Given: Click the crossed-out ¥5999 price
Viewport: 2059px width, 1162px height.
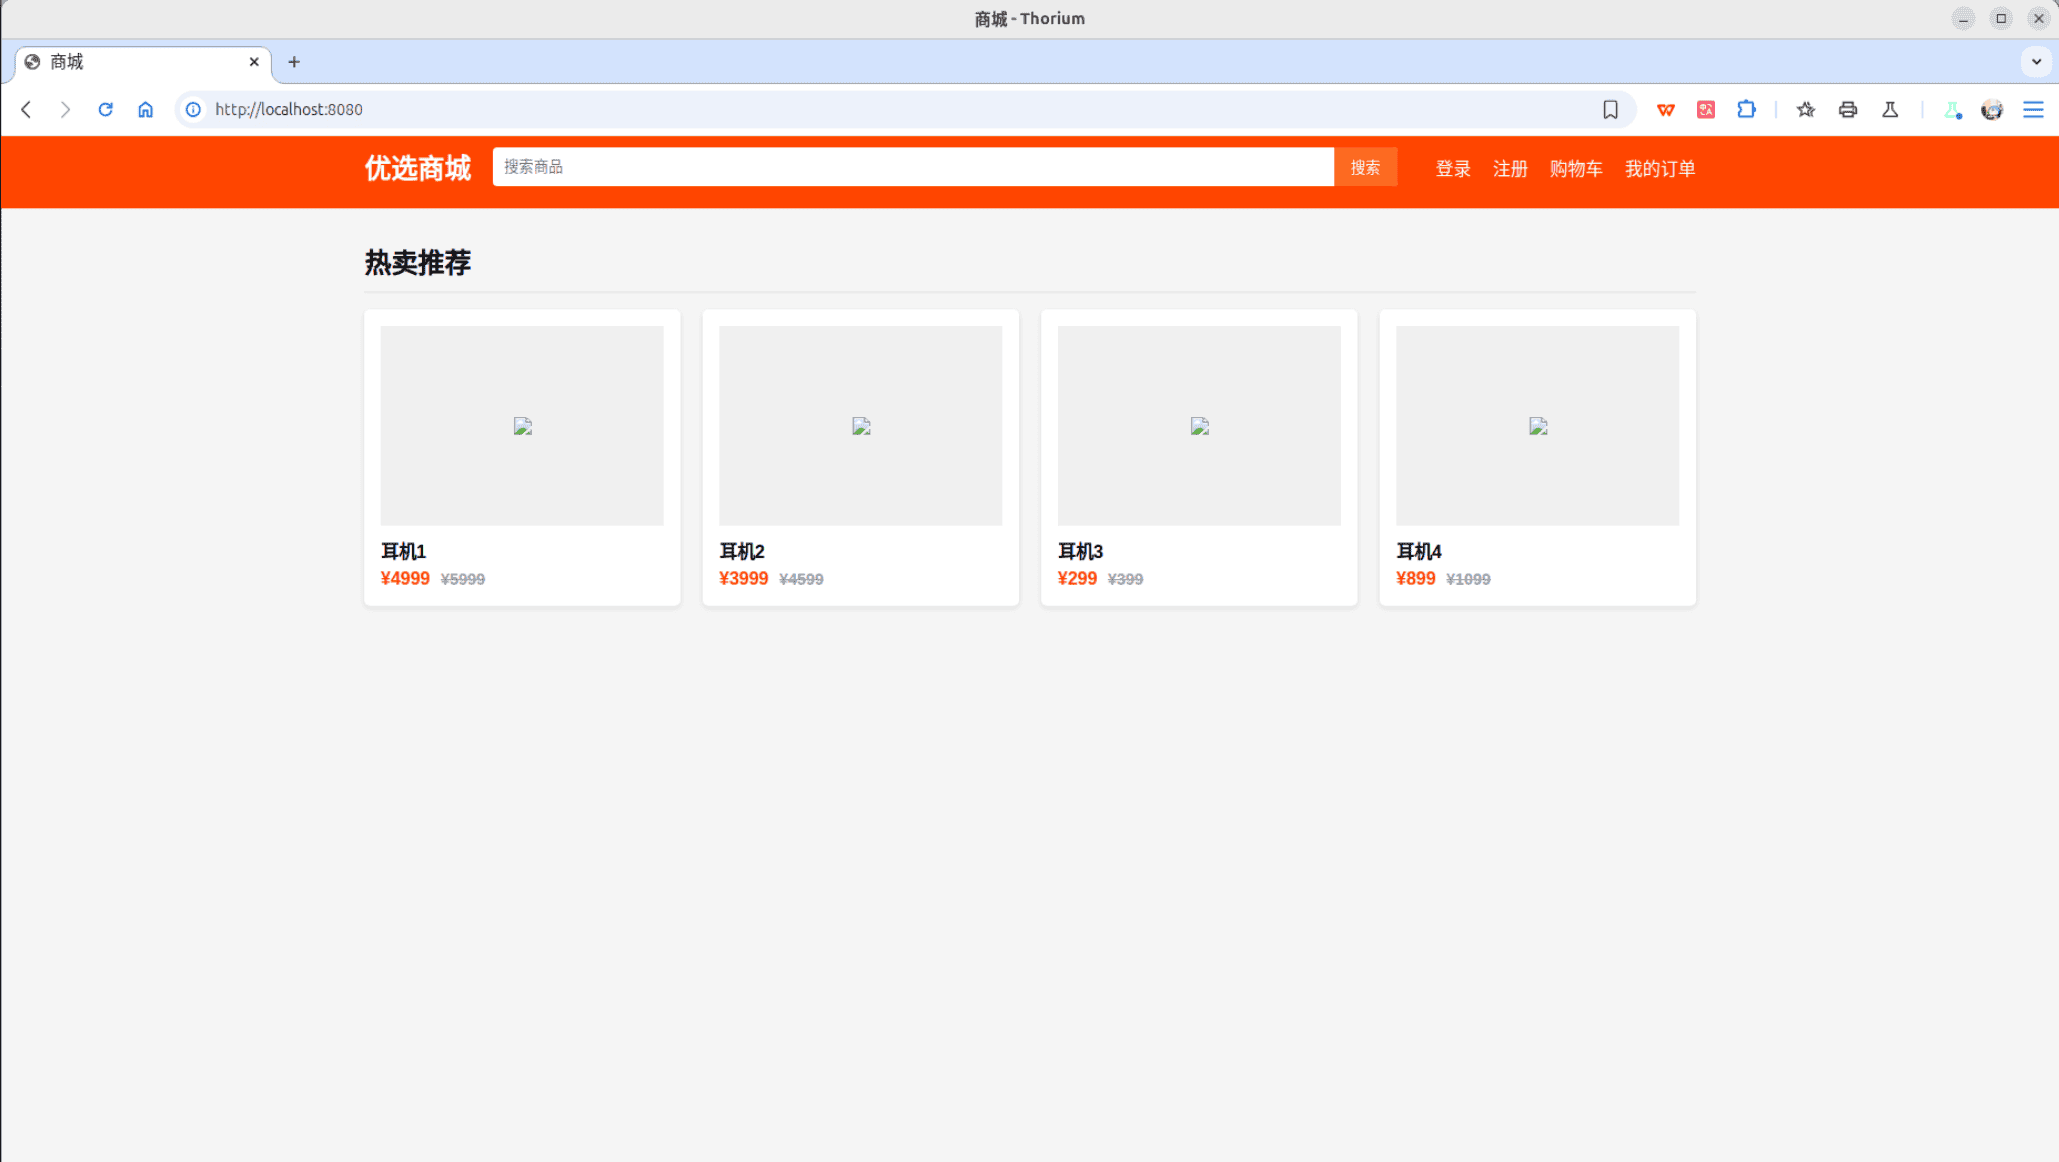Looking at the screenshot, I should point(463,580).
